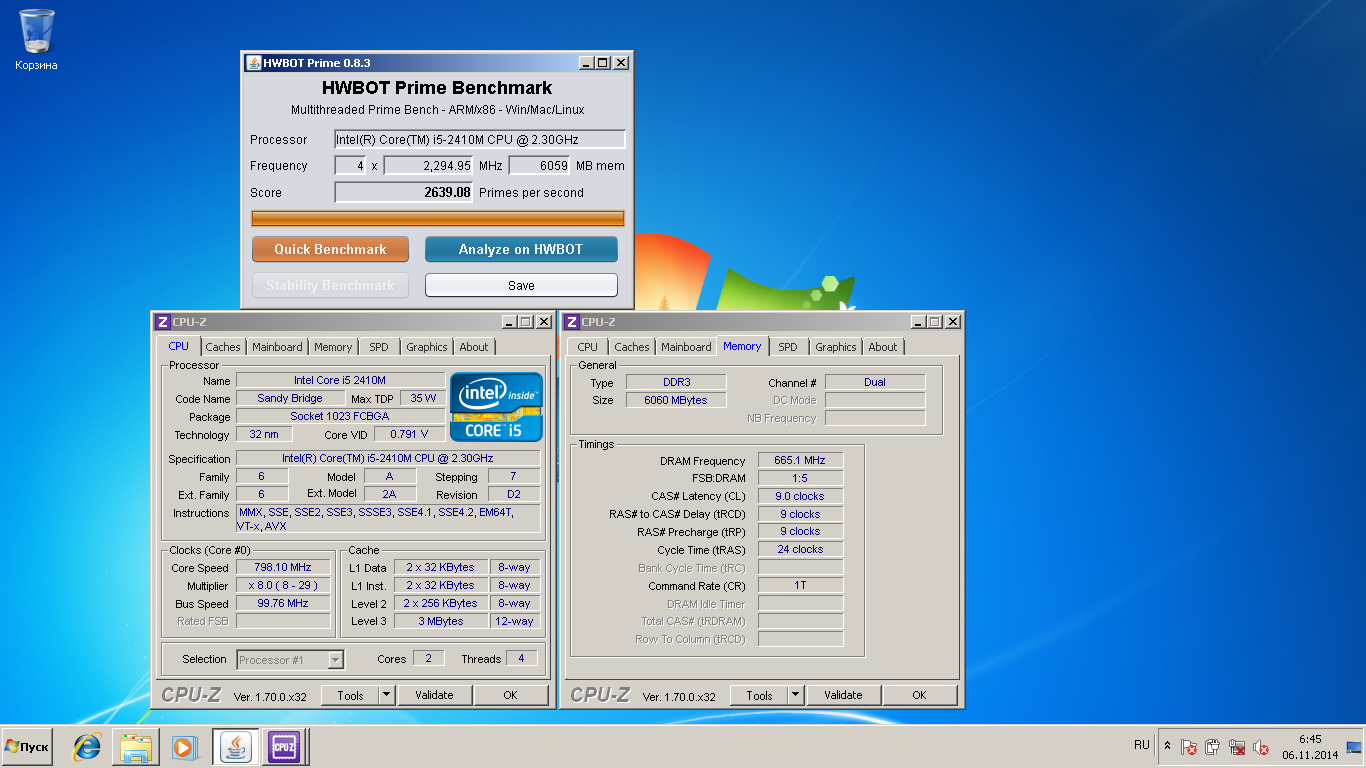
Task: Click Tools button in right CPU-Z window
Action: point(759,695)
